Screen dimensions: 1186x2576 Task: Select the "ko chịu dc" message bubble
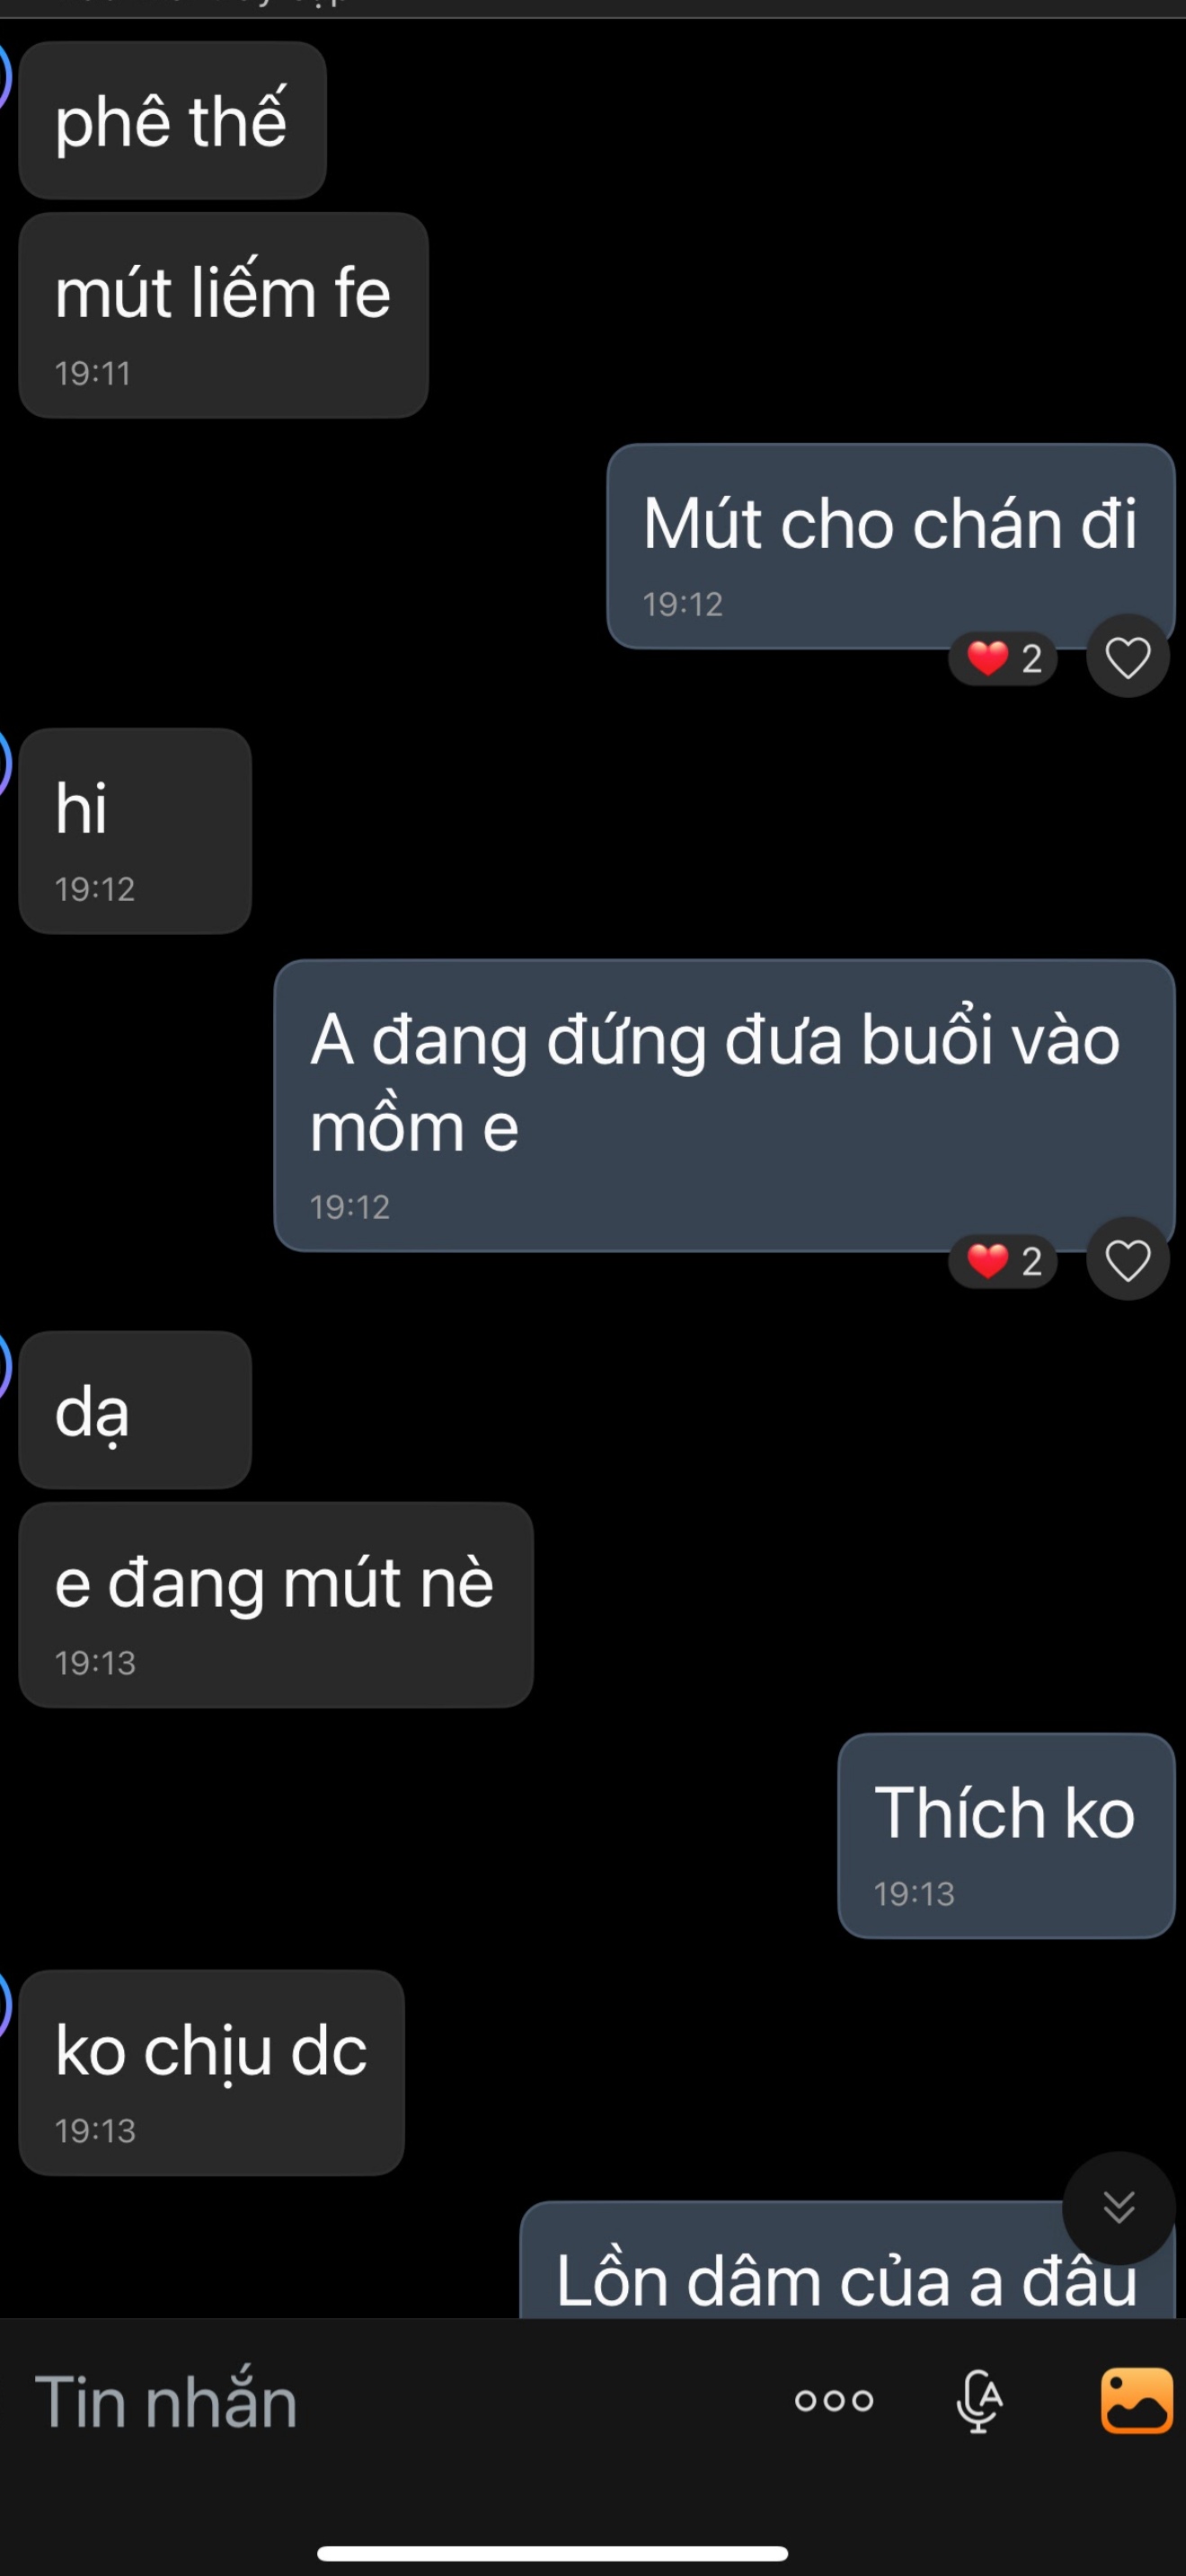211,2072
